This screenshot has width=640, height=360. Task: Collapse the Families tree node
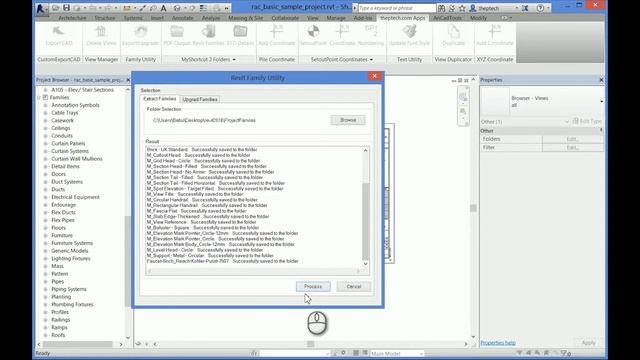(39, 98)
